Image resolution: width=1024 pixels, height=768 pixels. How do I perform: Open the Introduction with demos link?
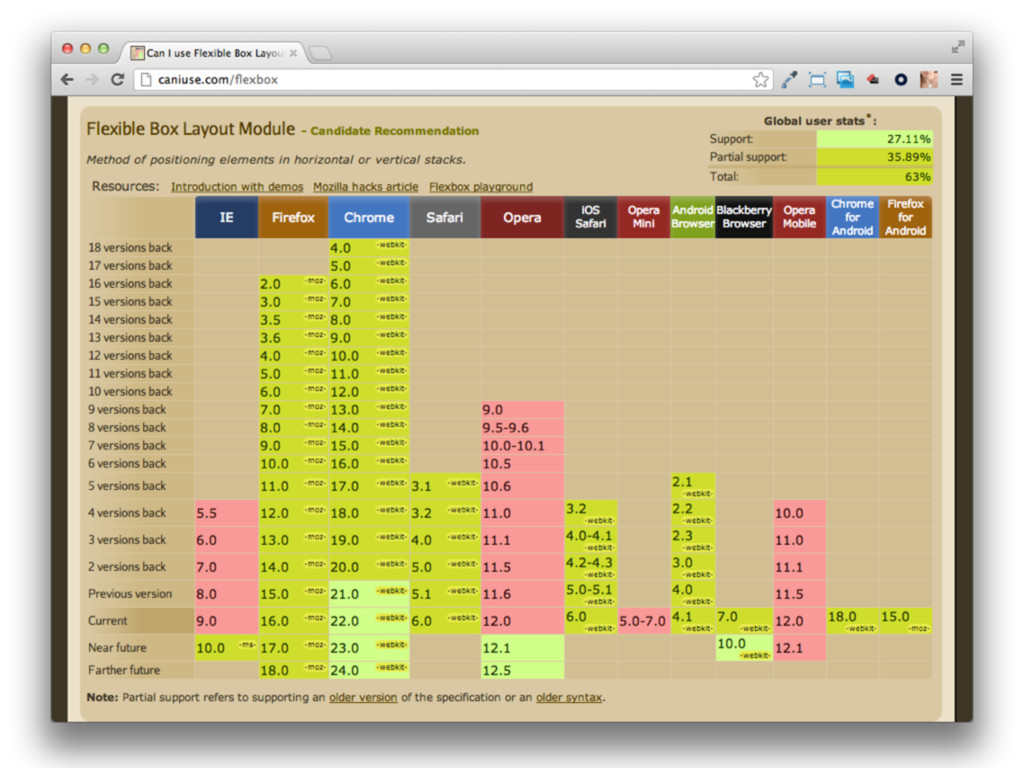[237, 187]
